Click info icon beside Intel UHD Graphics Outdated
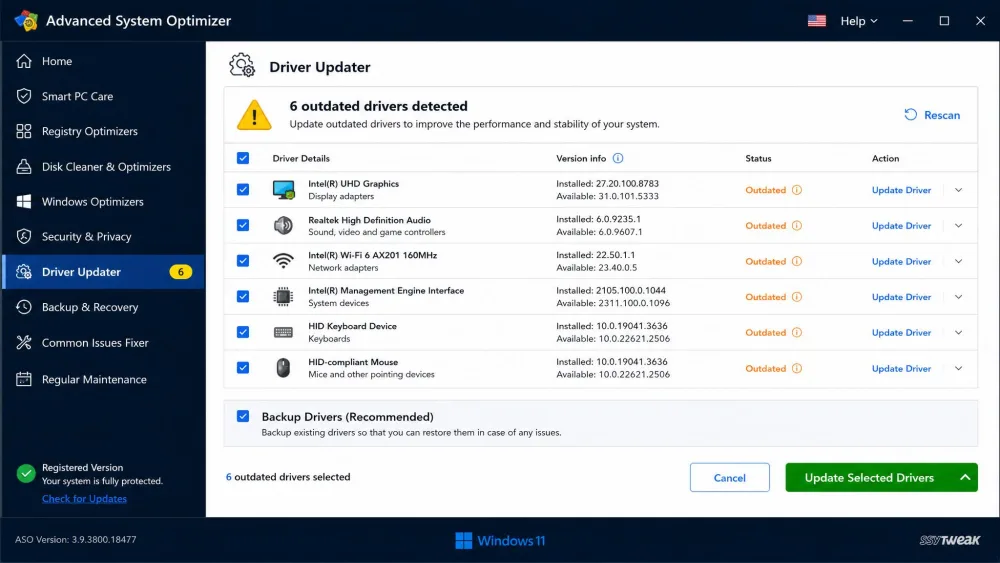This screenshot has width=1000, height=563. click(x=797, y=190)
